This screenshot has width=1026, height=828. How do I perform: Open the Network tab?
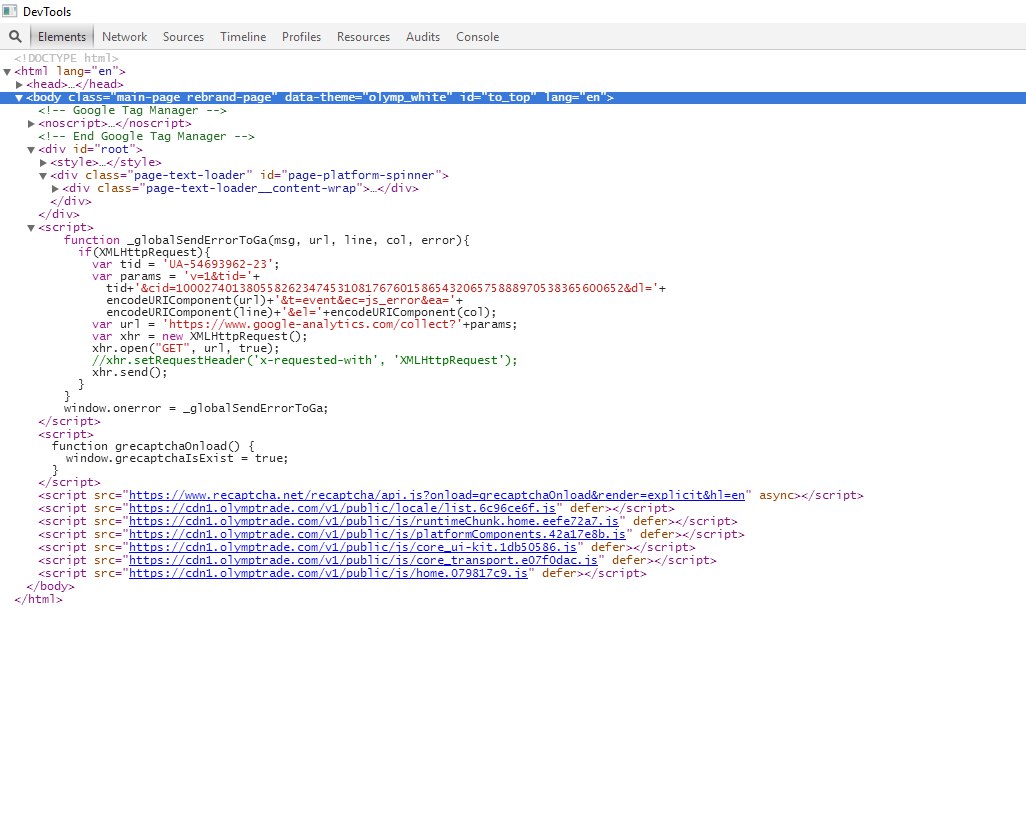(124, 37)
